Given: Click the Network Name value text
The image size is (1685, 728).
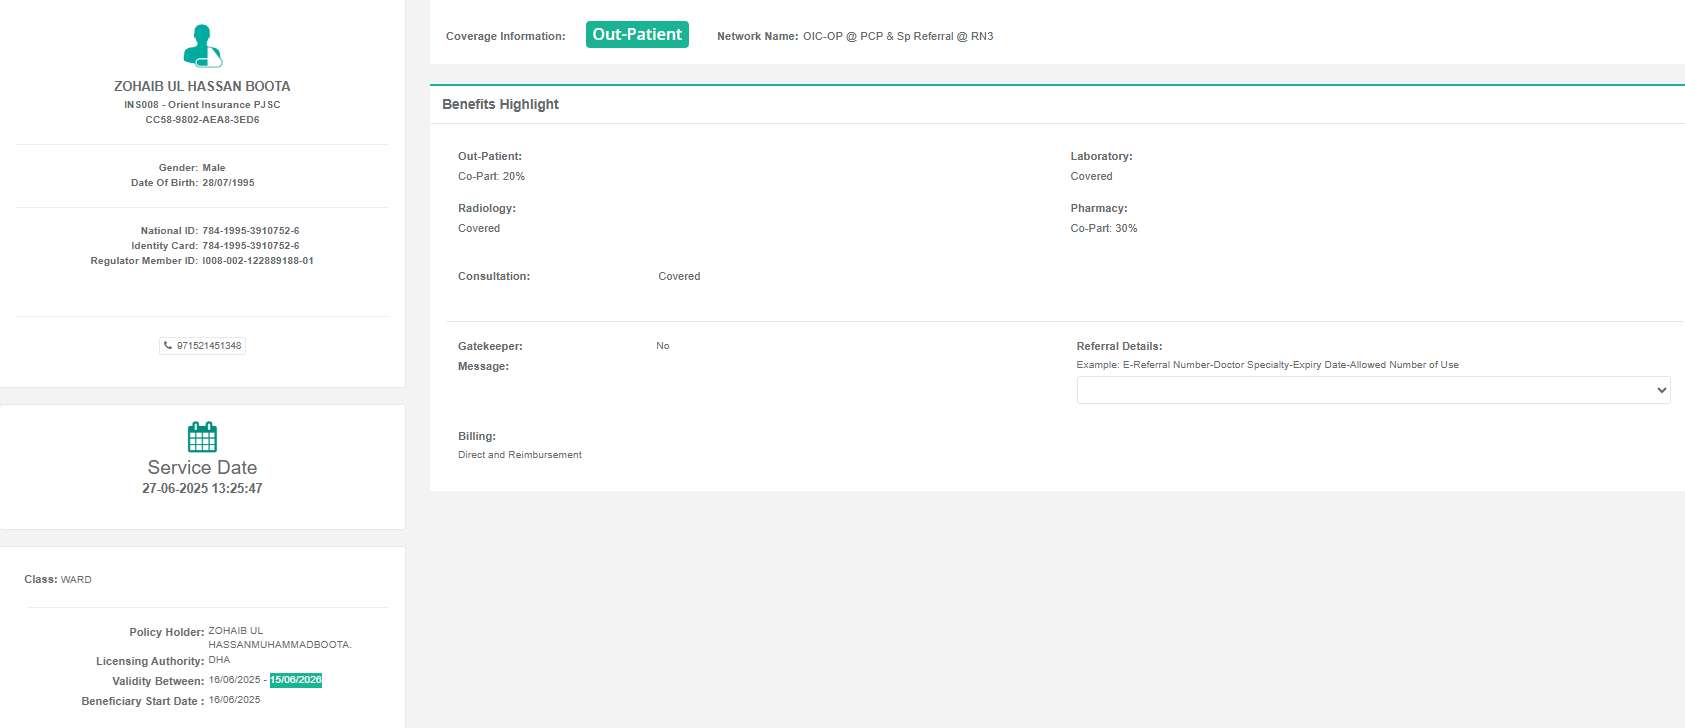Looking at the screenshot, I should click(x=897, y=36).
